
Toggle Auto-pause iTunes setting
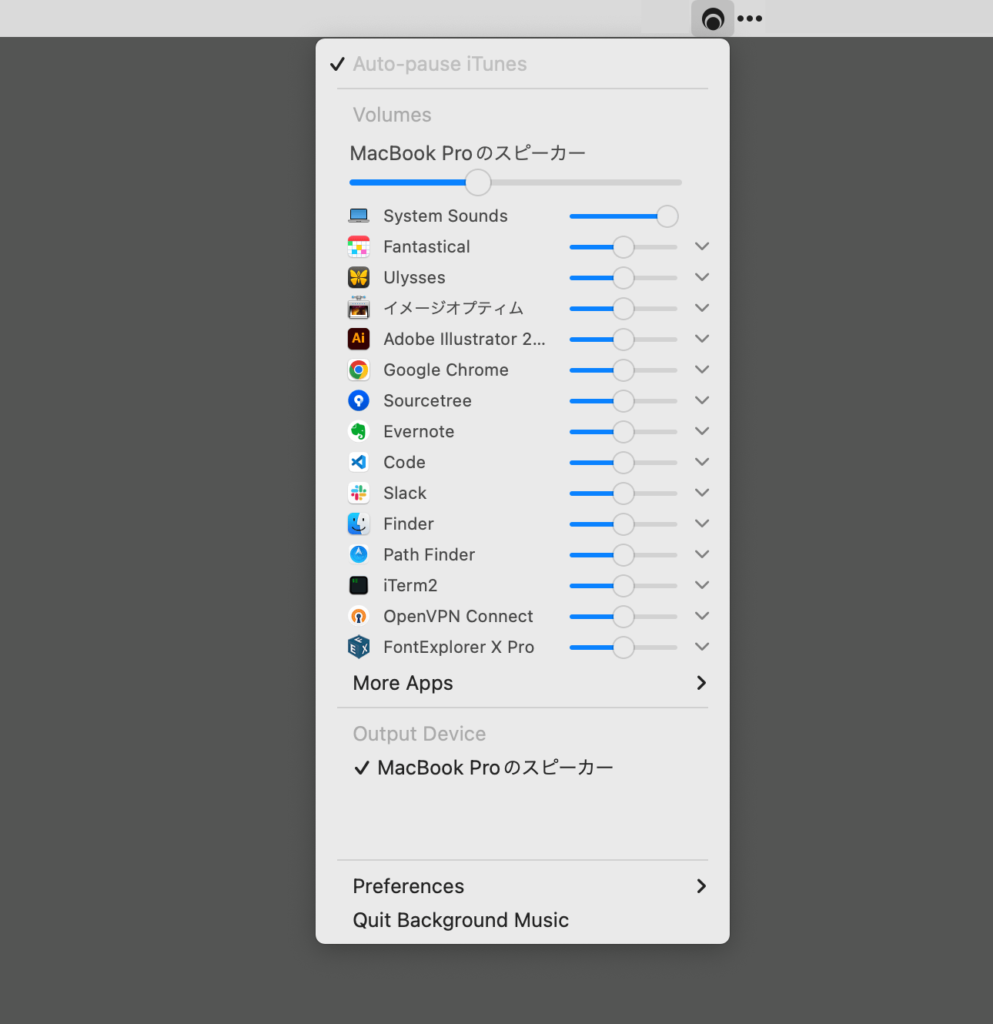(x=440, y=63)
